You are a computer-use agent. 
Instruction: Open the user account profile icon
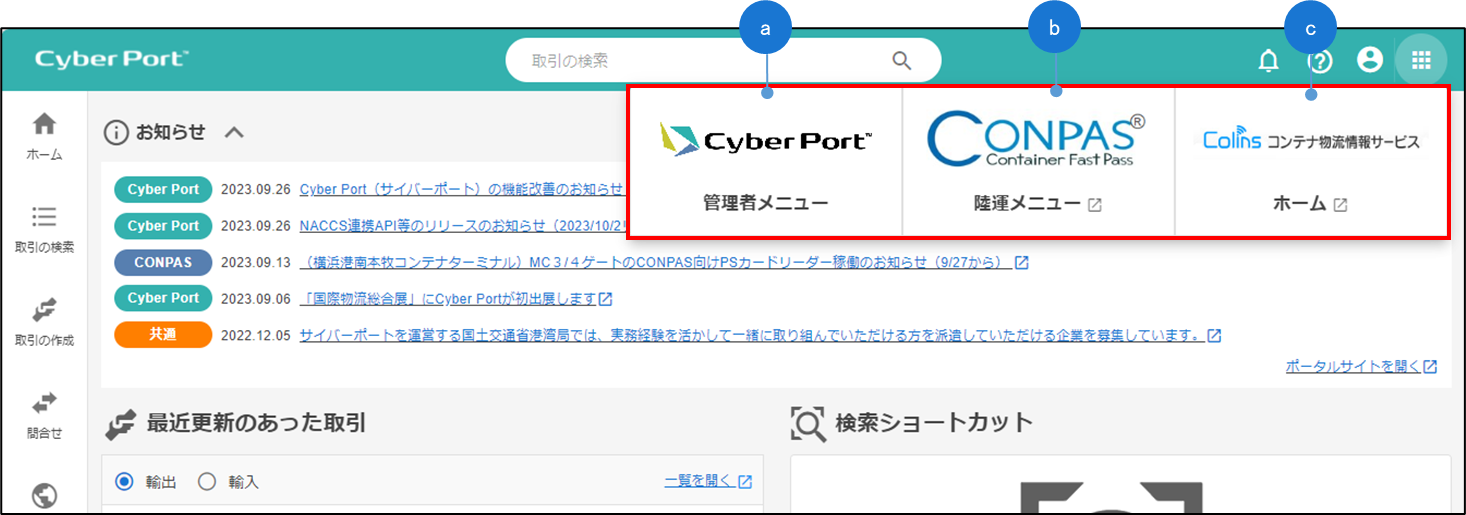tap(1369, 60)
